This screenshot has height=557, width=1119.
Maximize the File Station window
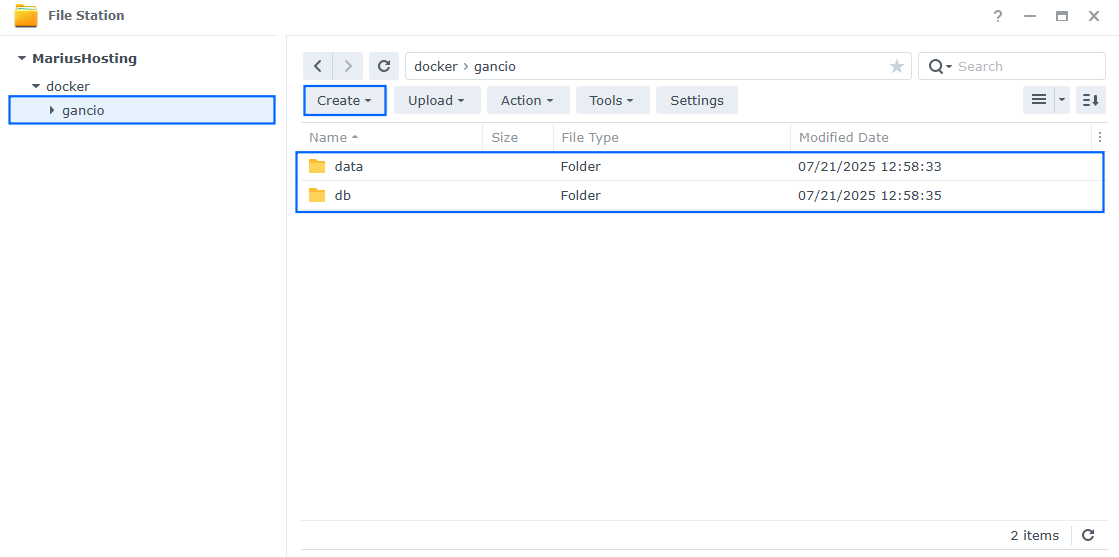pyautogui.click(x=1062, y=16)
